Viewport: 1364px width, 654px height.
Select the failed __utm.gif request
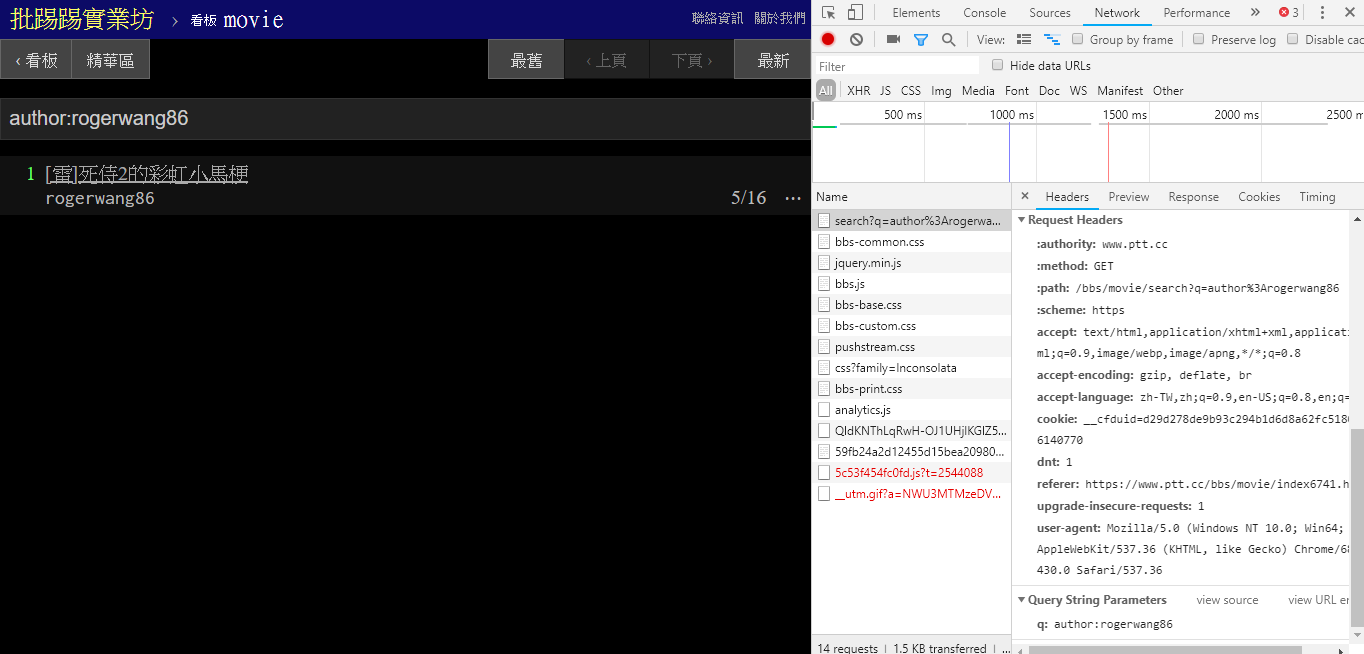click(911, 494)
